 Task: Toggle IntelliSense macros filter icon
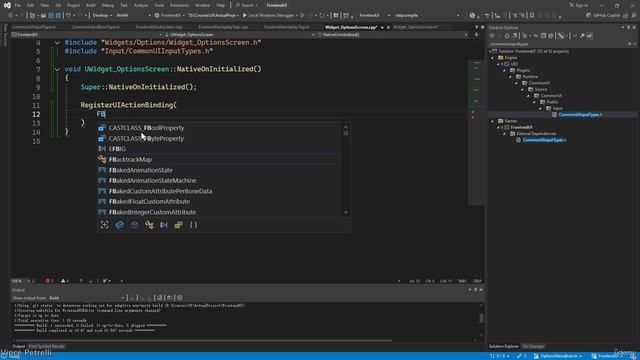(x=164, y=225)
